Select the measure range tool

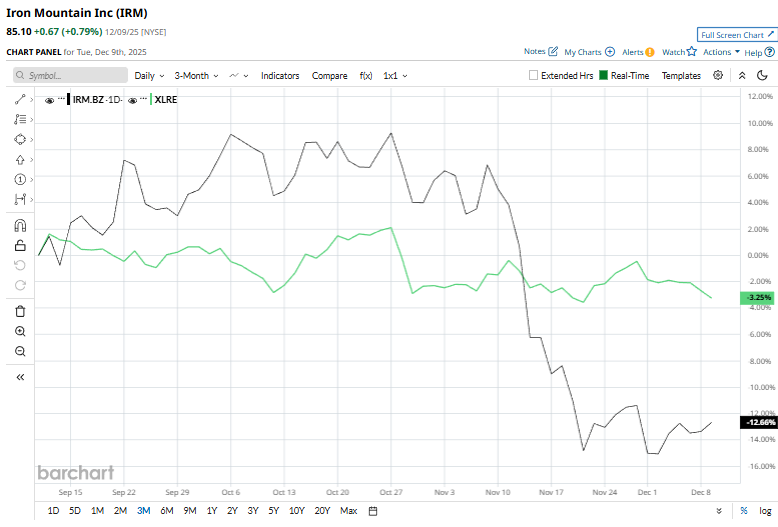(20, 199)
